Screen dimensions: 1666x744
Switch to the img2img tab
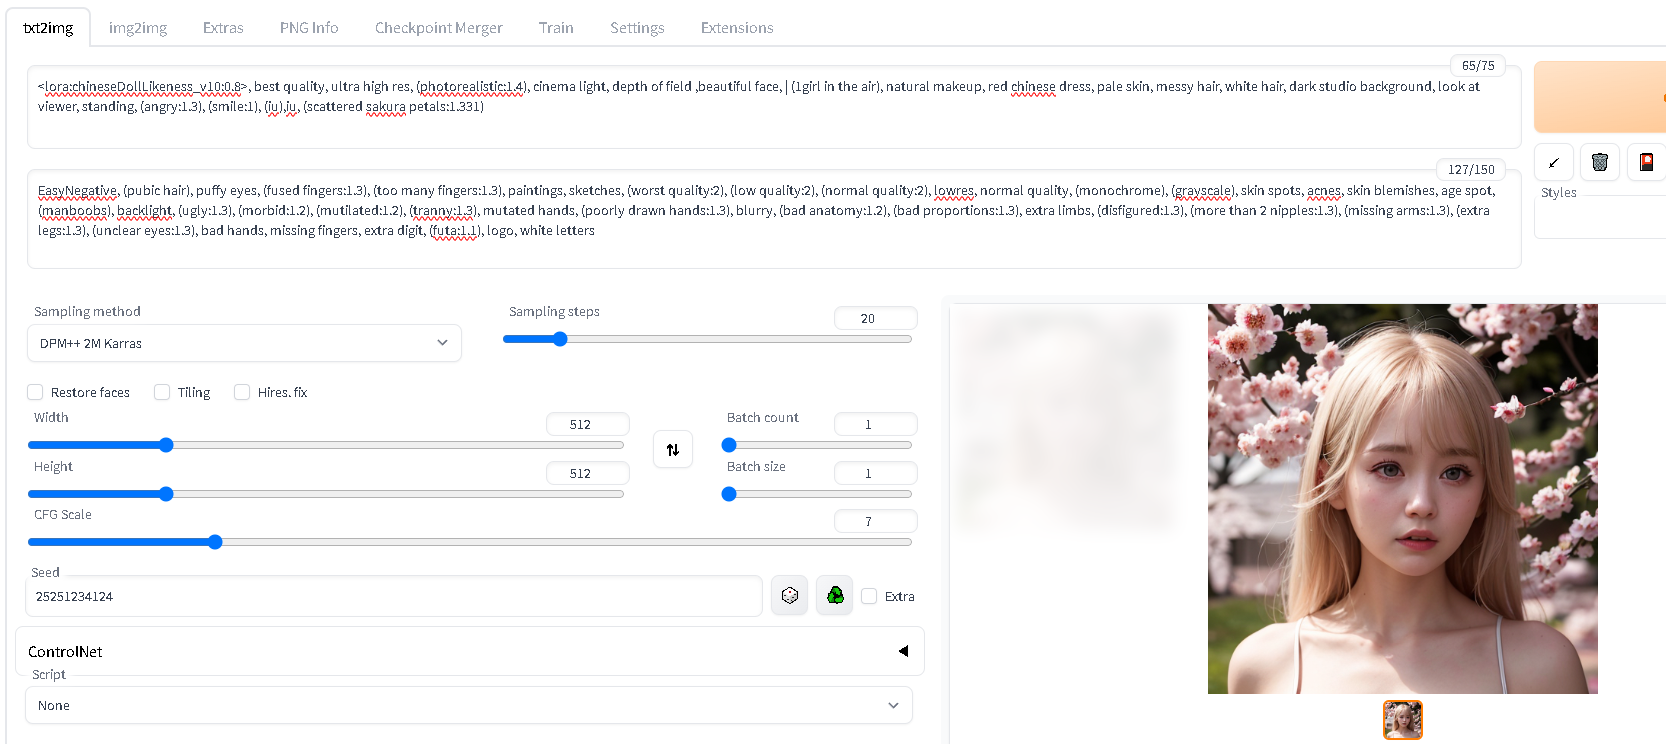pos(138,28)
